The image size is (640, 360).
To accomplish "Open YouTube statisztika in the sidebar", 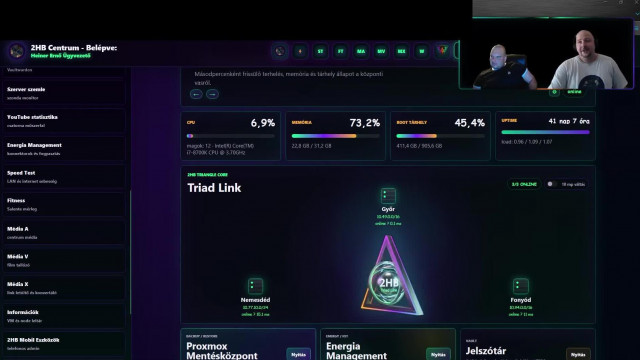I will tap(64, 121).
